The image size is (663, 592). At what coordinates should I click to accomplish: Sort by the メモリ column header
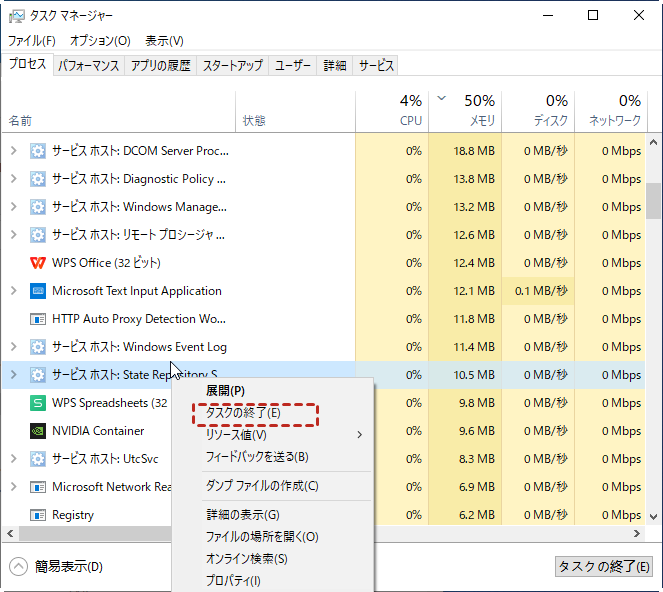tap(465, 112)
